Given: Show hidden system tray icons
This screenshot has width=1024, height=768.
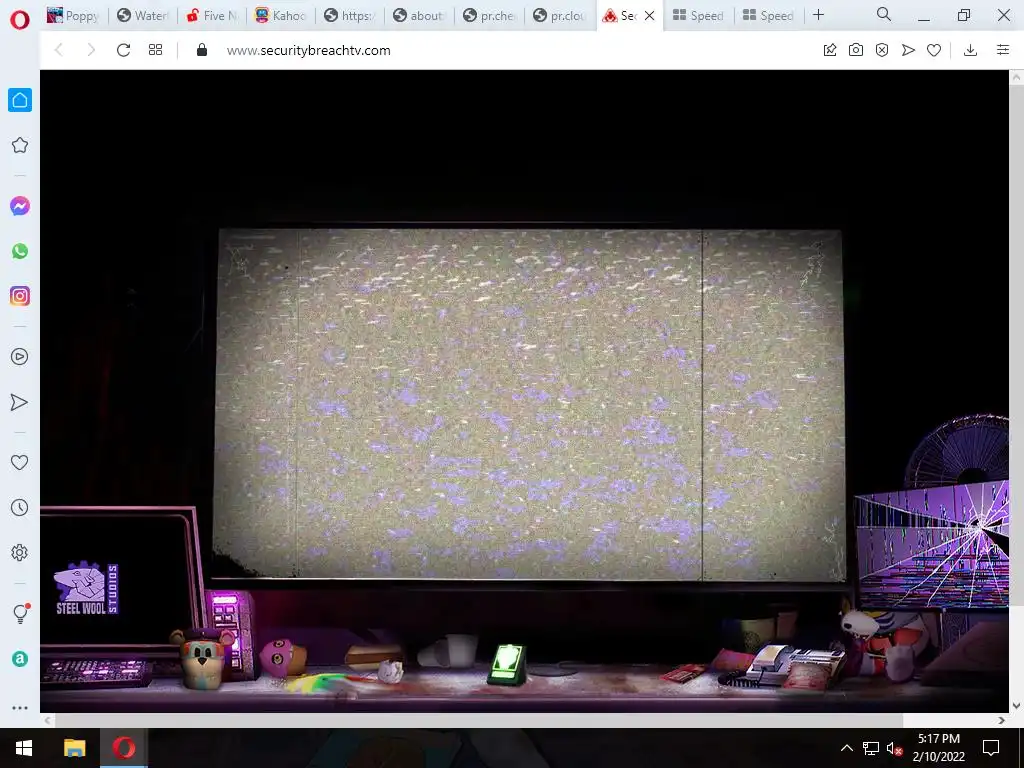Looking at the screenshot, I should (846, 748).
